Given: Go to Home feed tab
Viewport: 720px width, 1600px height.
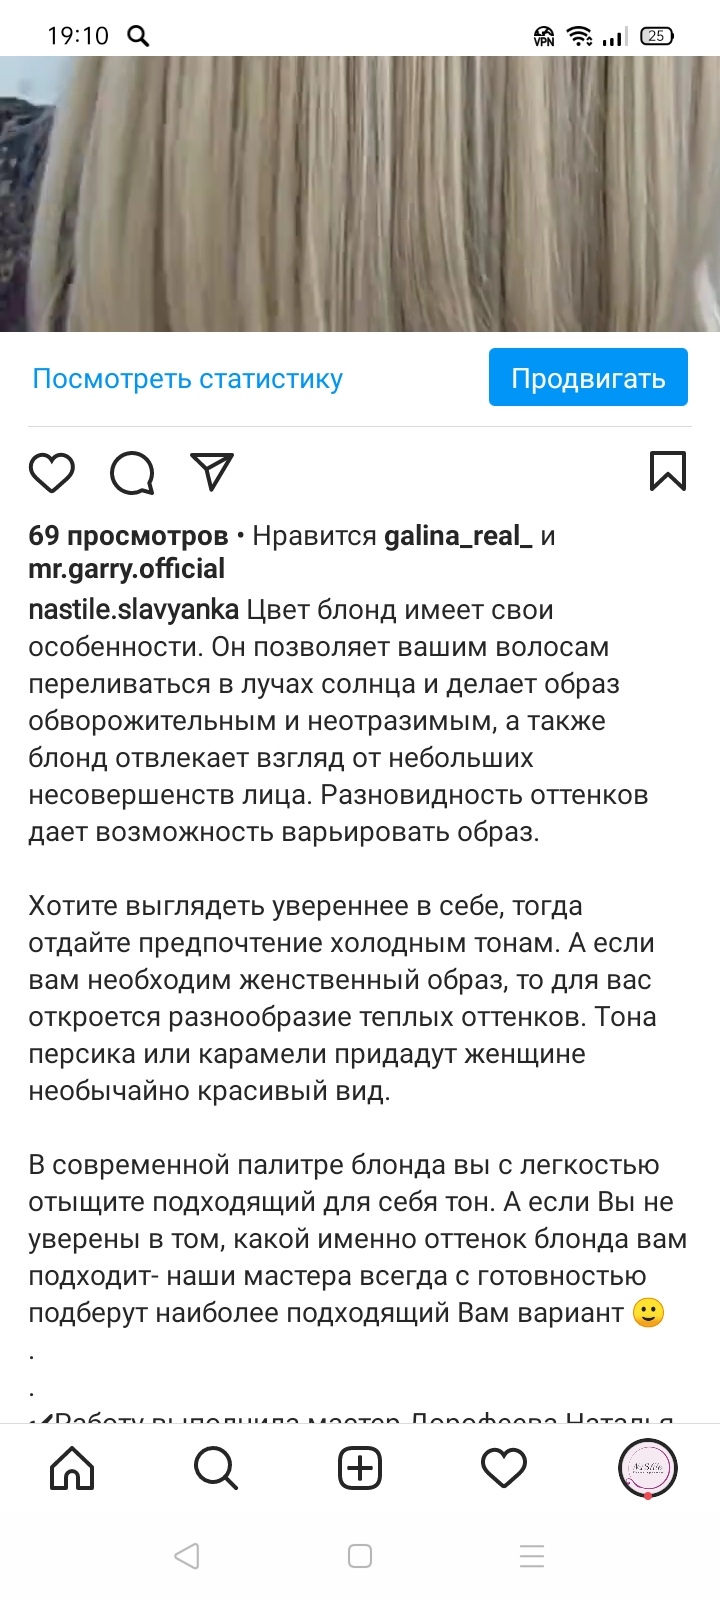Looking at the screenshot, I should click(x=72, y=1469).
